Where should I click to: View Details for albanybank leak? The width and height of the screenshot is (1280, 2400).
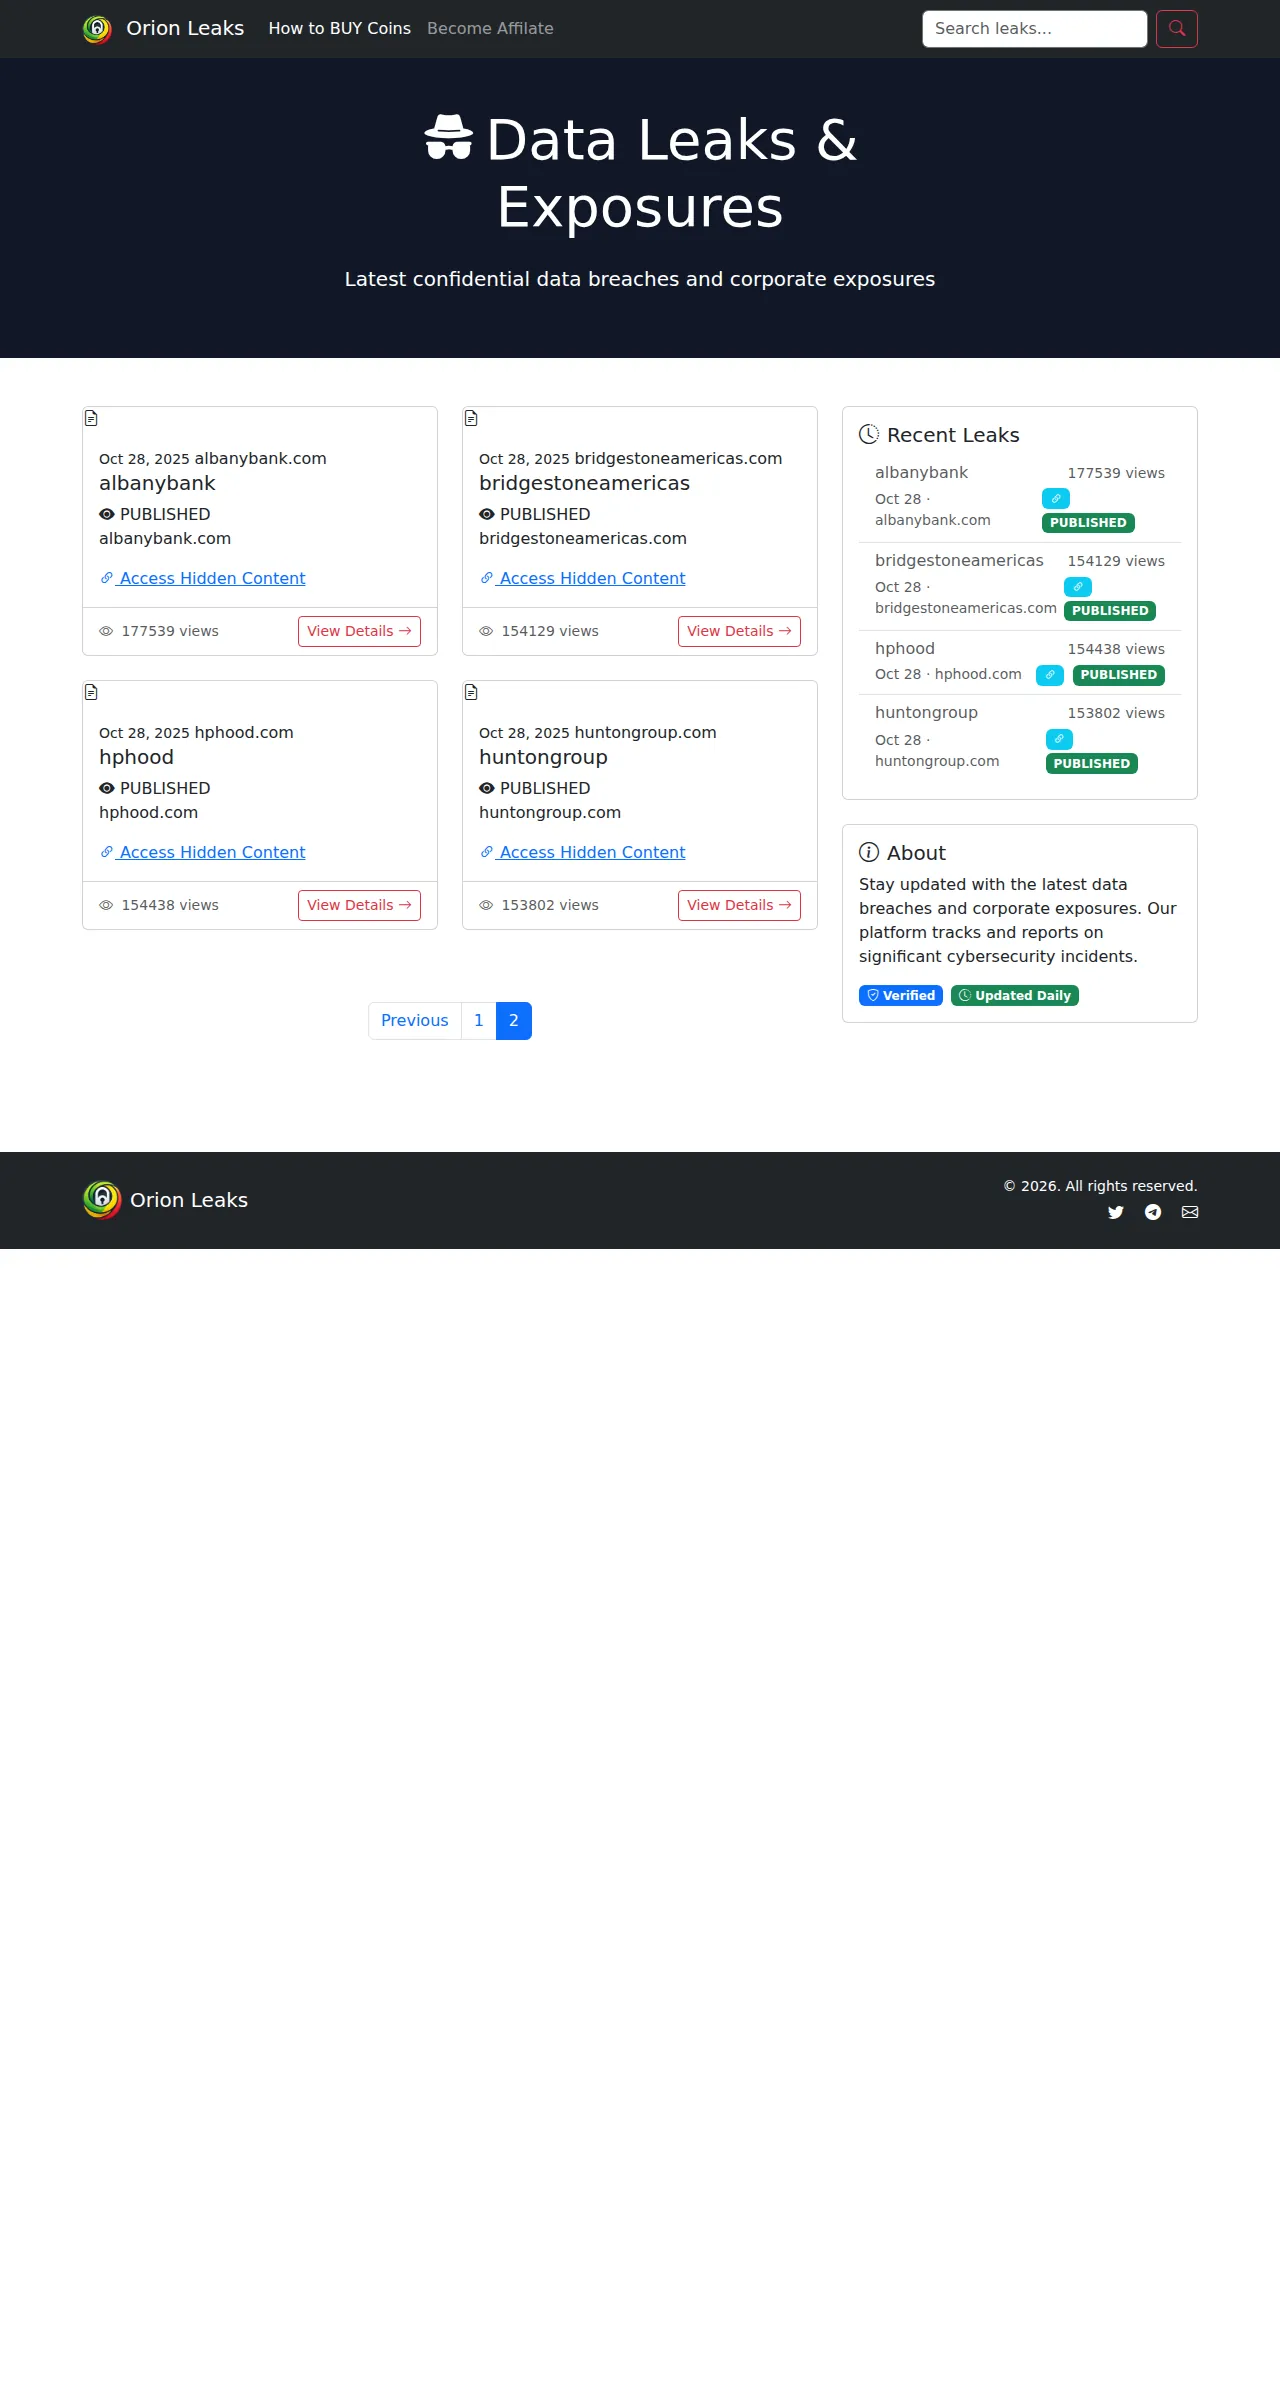click(359, 631)
